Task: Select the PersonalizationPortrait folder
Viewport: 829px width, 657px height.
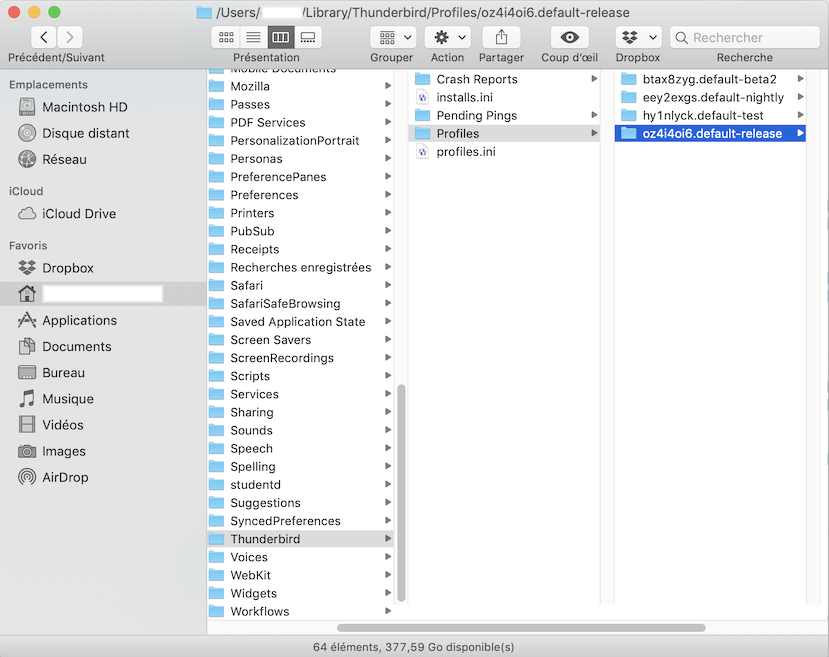Action: click(300, 141)
